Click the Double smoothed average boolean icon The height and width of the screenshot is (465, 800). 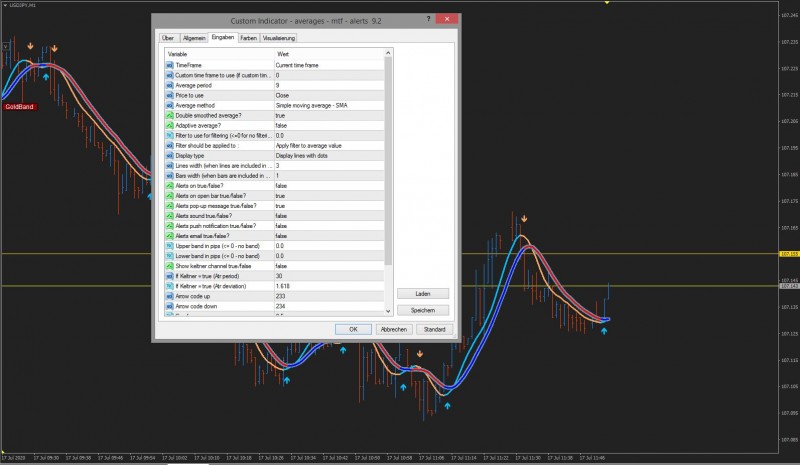(x=168, y=115)
